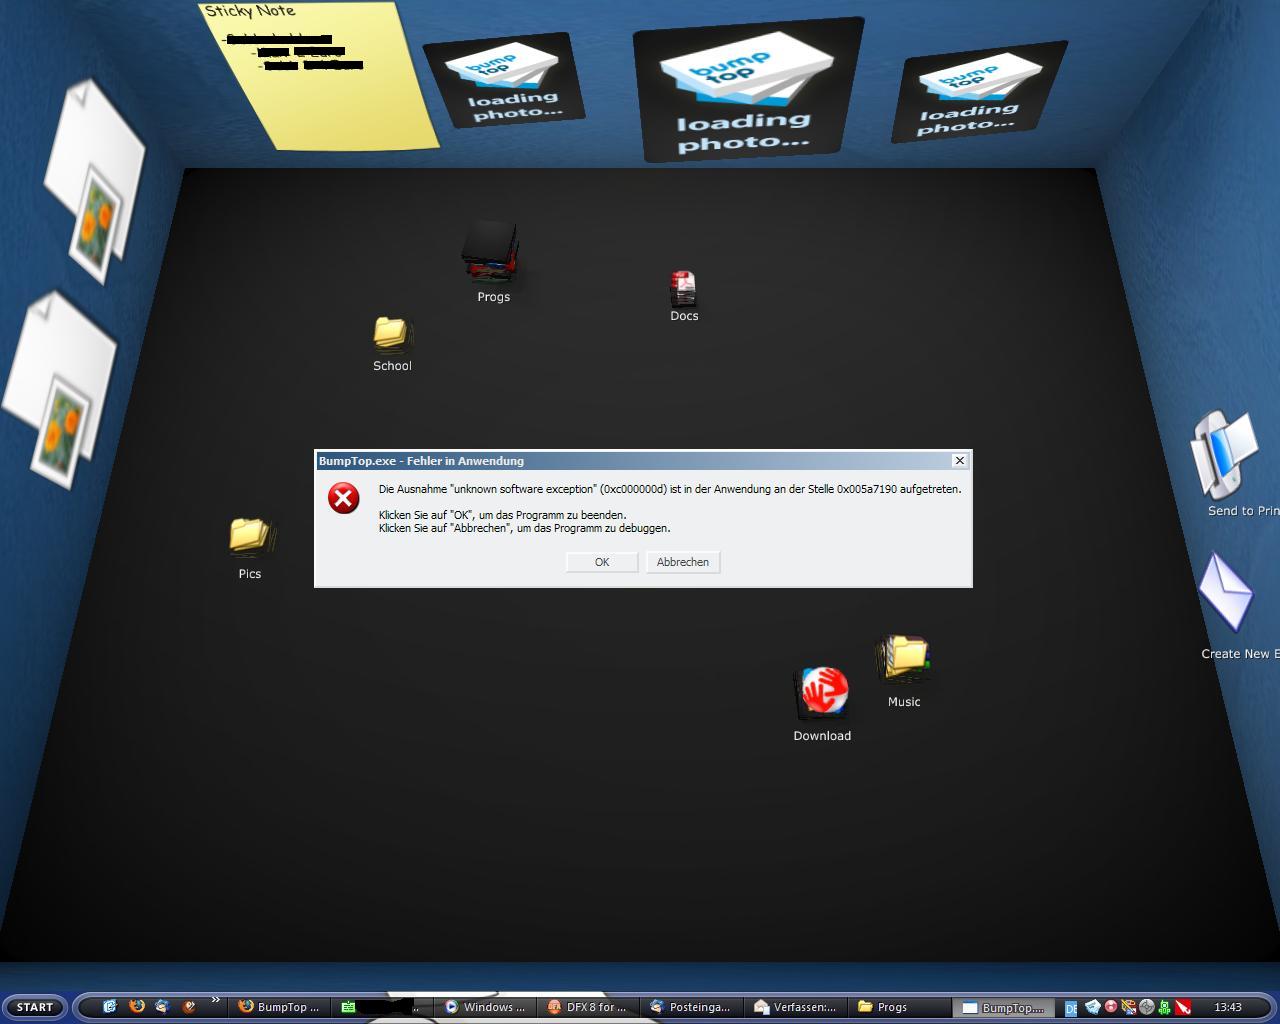Select the Download icon
This screenshot has width=1280, height=1024.
pos(822,692)
